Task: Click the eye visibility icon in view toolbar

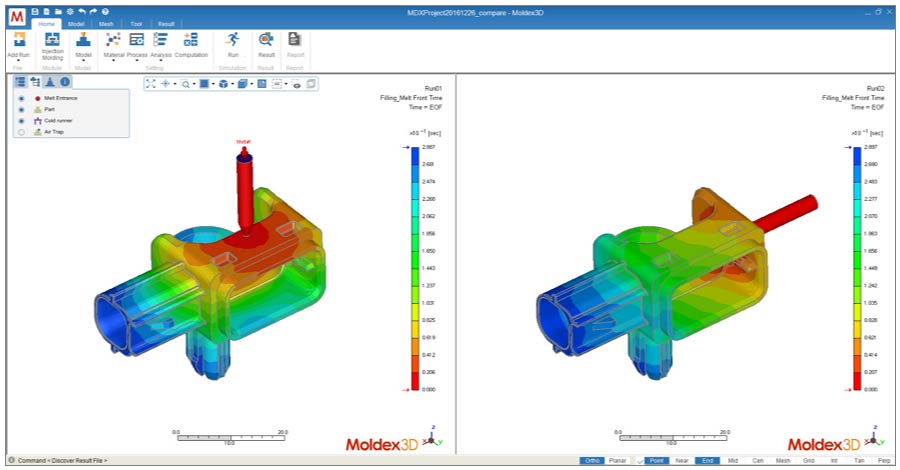Action: point(297,84)
